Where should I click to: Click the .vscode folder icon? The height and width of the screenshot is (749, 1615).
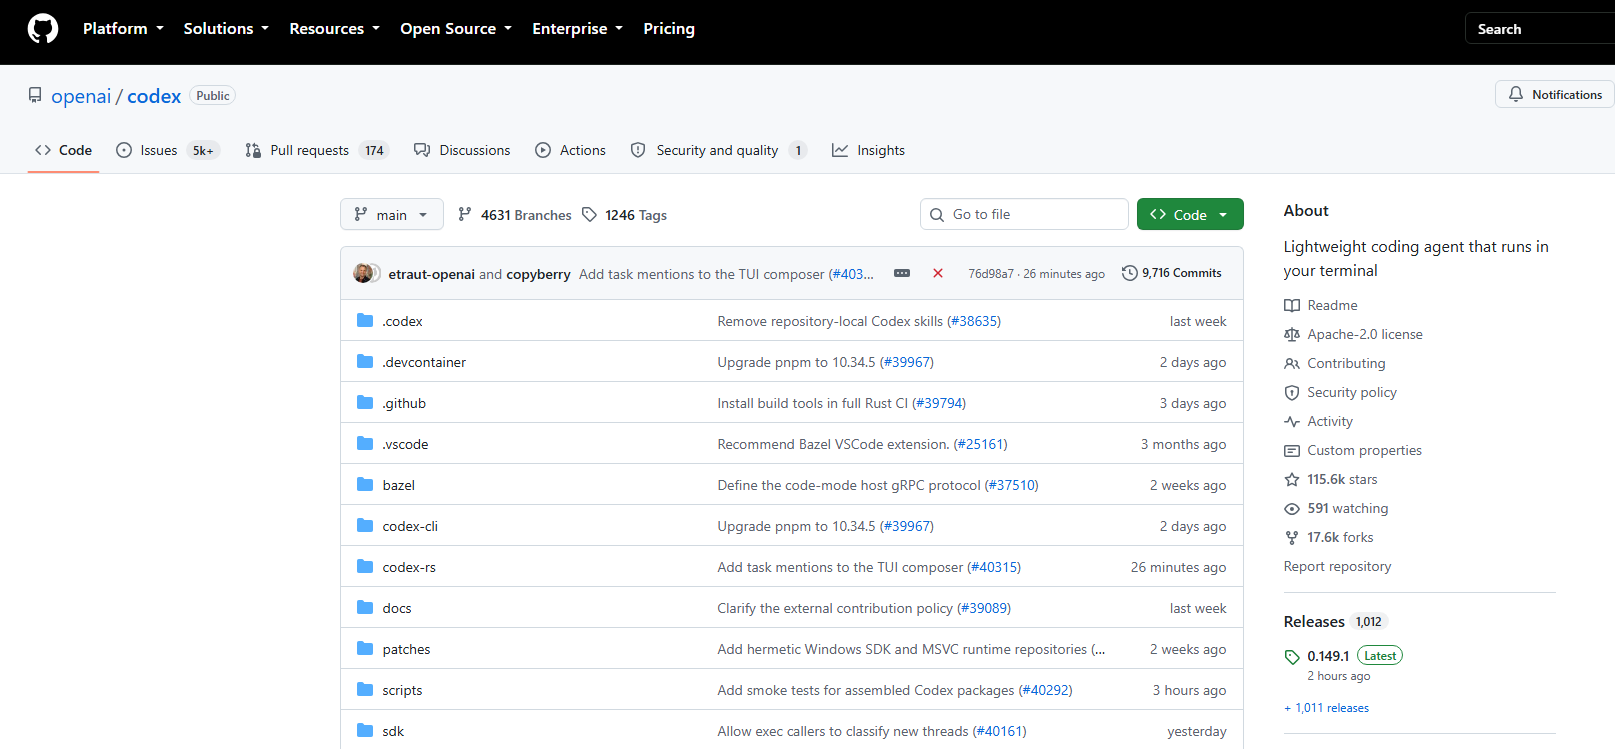pyautogui.click(x=365, y=444)
